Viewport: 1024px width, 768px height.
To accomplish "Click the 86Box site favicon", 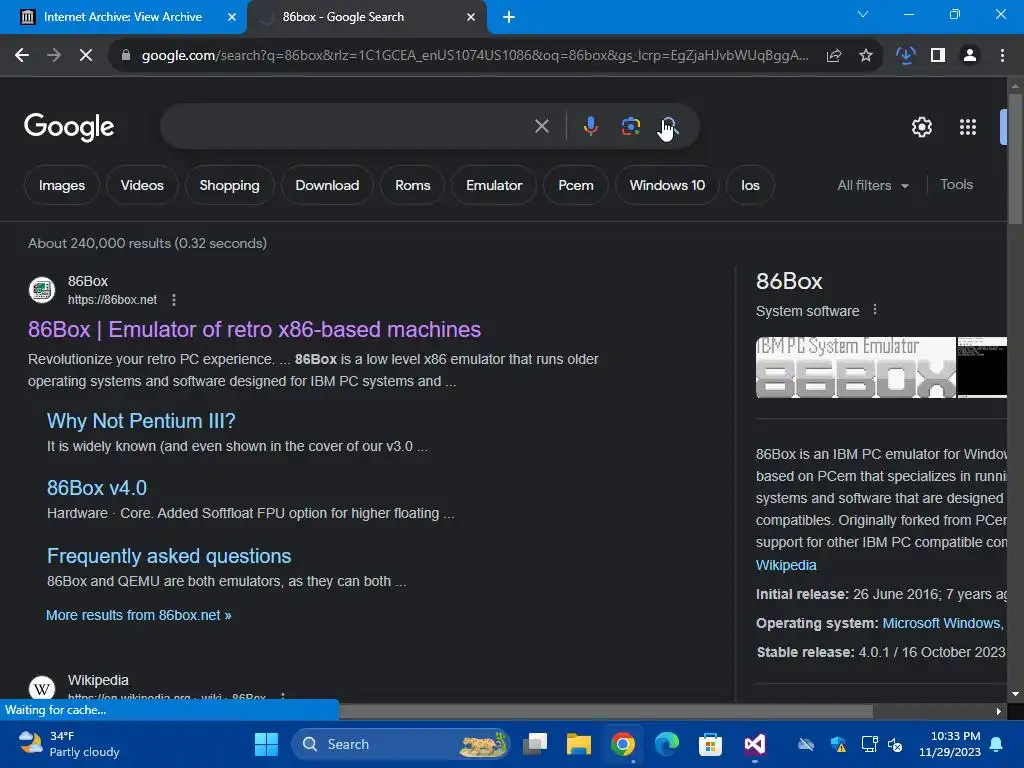I will pyautogui.click(x=42, y=290).
